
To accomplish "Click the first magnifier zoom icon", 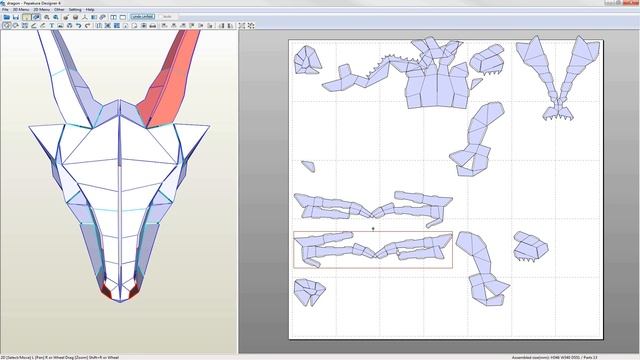I will [x=47, y=17].
